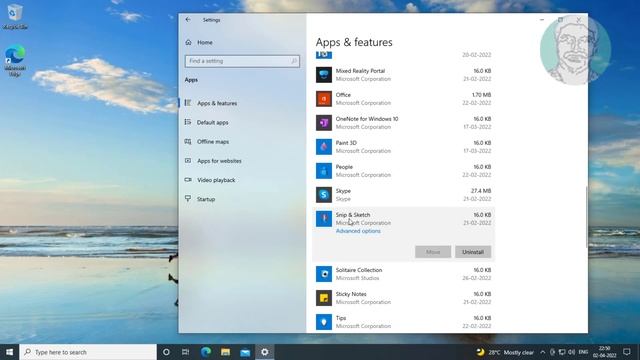This screenshot has height=360, width=640.
Task: Open File Explorer from the taskbar
Action: pyautogui.click(x=225, y=352)
